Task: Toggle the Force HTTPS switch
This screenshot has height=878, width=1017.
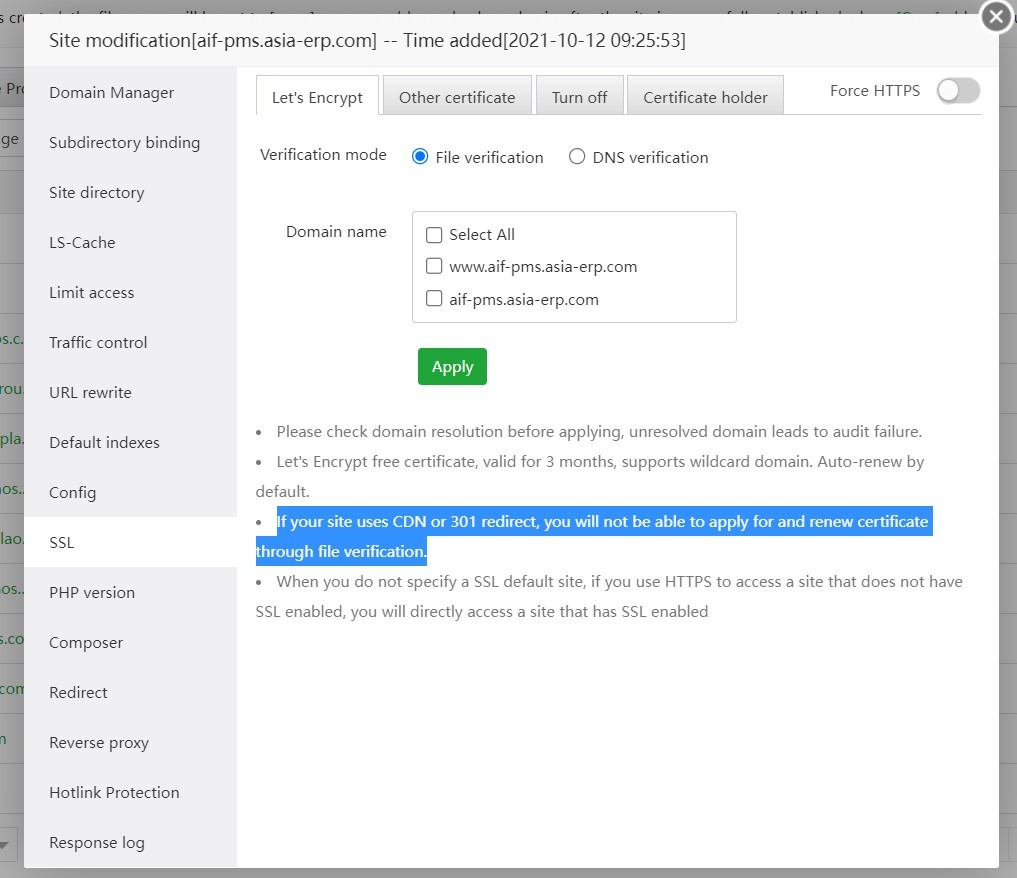Action: 957,91
